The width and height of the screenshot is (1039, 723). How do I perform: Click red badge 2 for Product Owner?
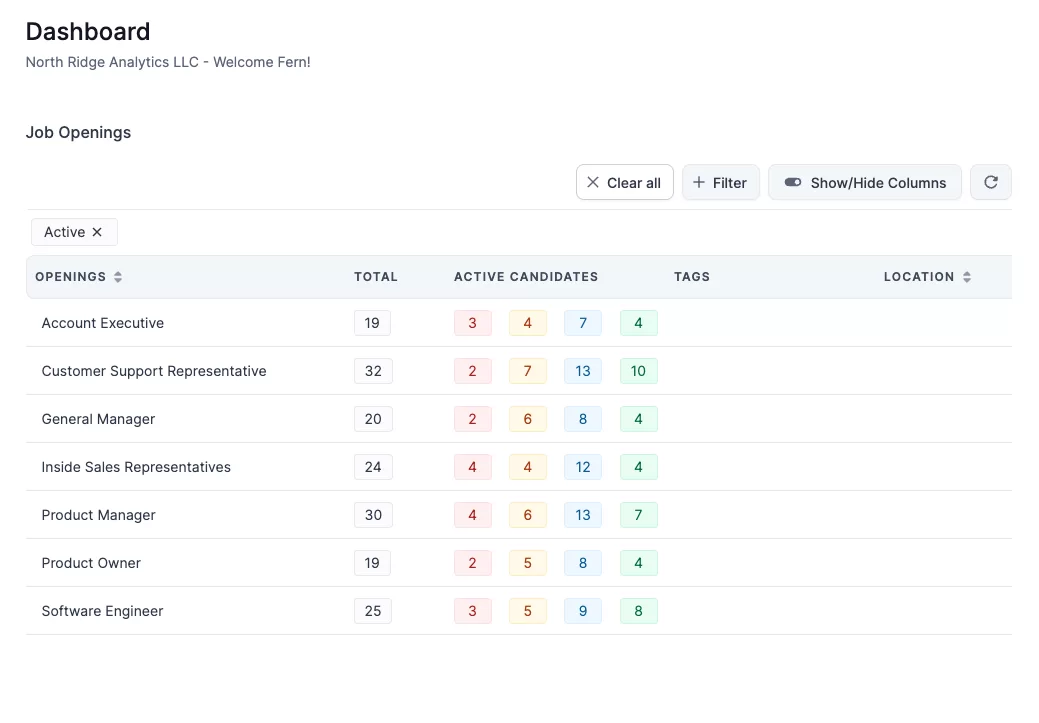pos(472,563)
